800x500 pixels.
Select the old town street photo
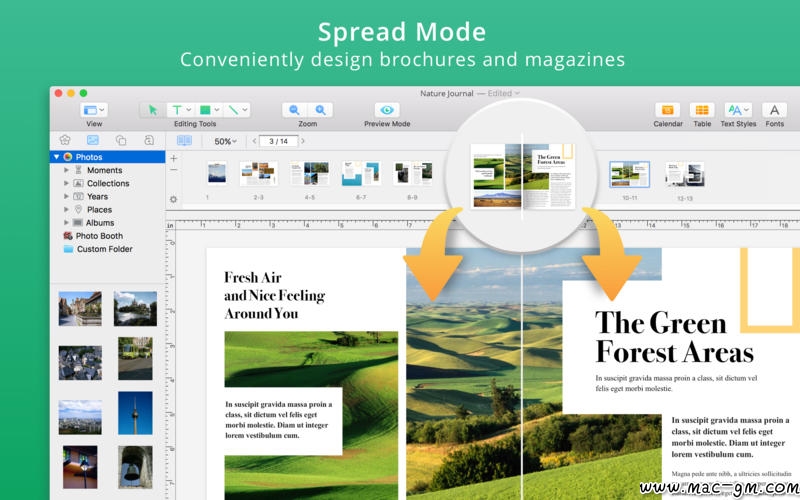click(x=80, y=309)
